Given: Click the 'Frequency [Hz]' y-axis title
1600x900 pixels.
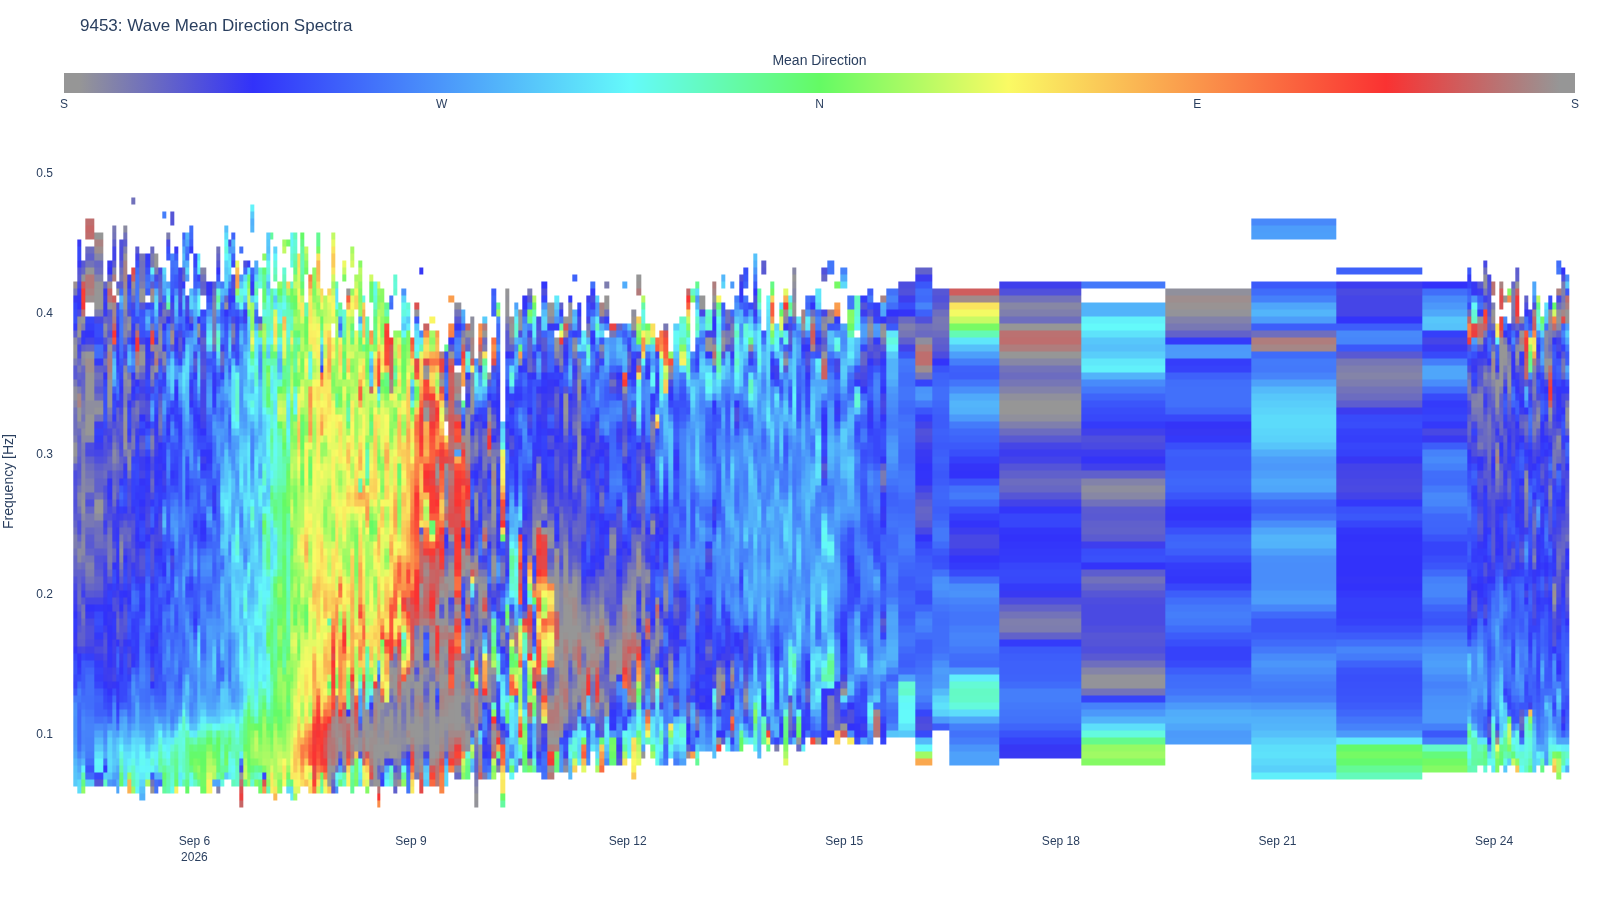Looking at the screenshot, I should click(9, 481).
